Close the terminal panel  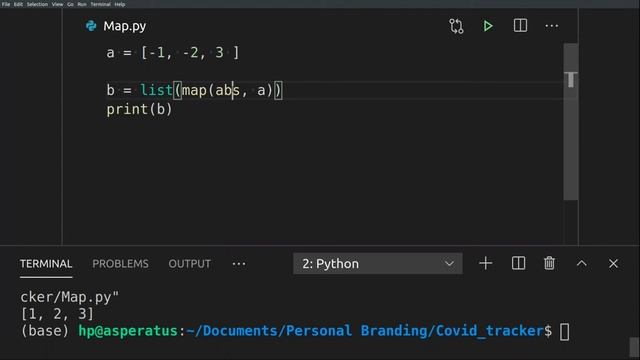pos(613,264)
